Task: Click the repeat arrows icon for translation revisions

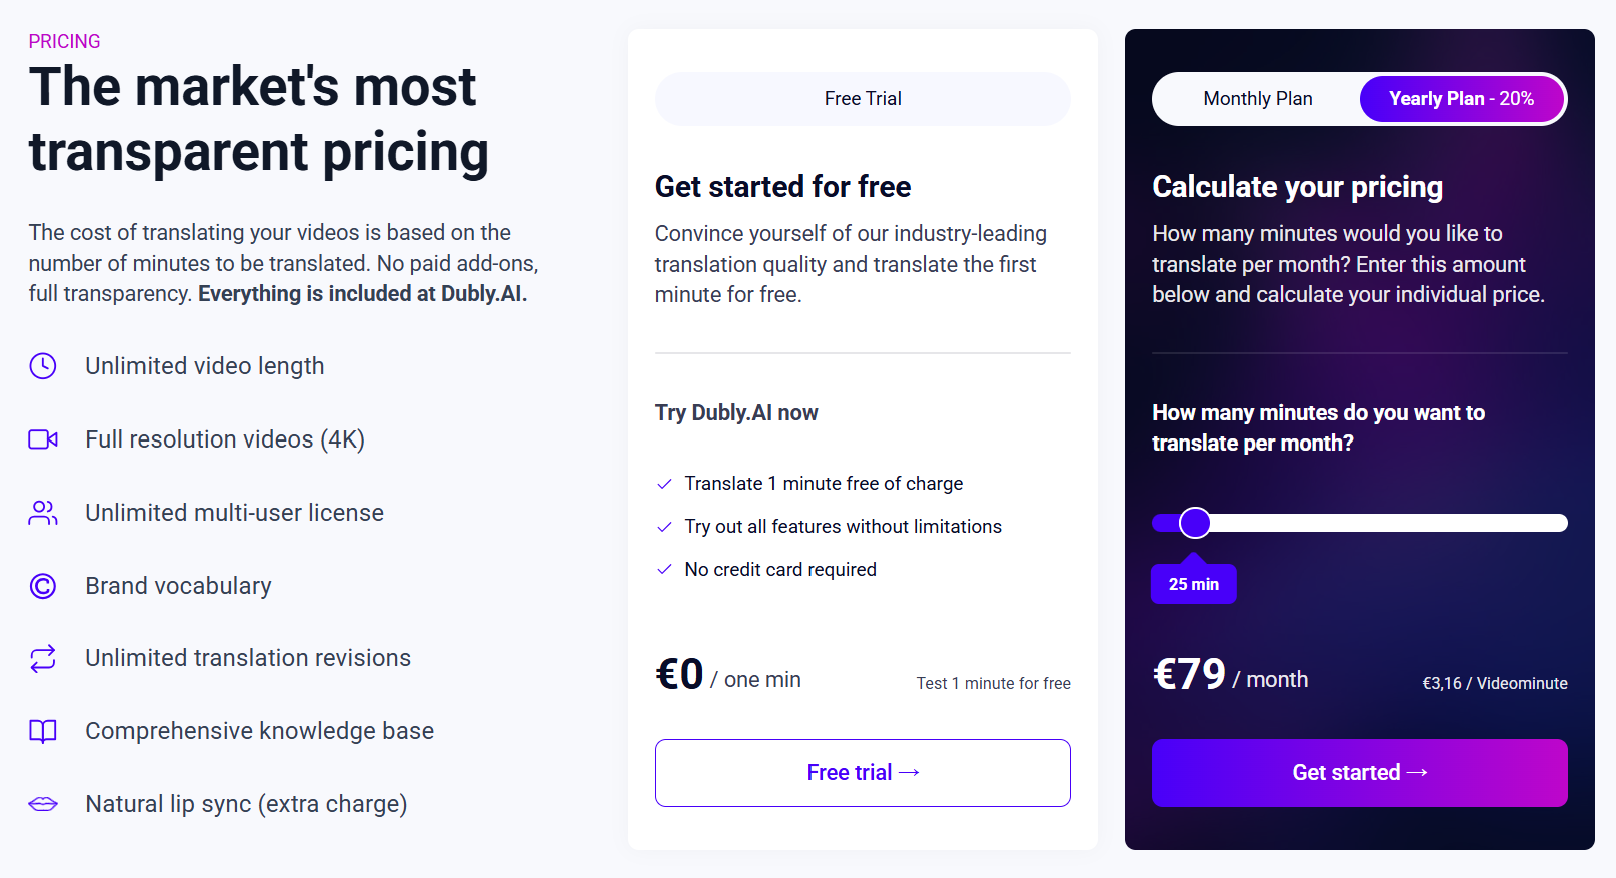Action: 43,658
